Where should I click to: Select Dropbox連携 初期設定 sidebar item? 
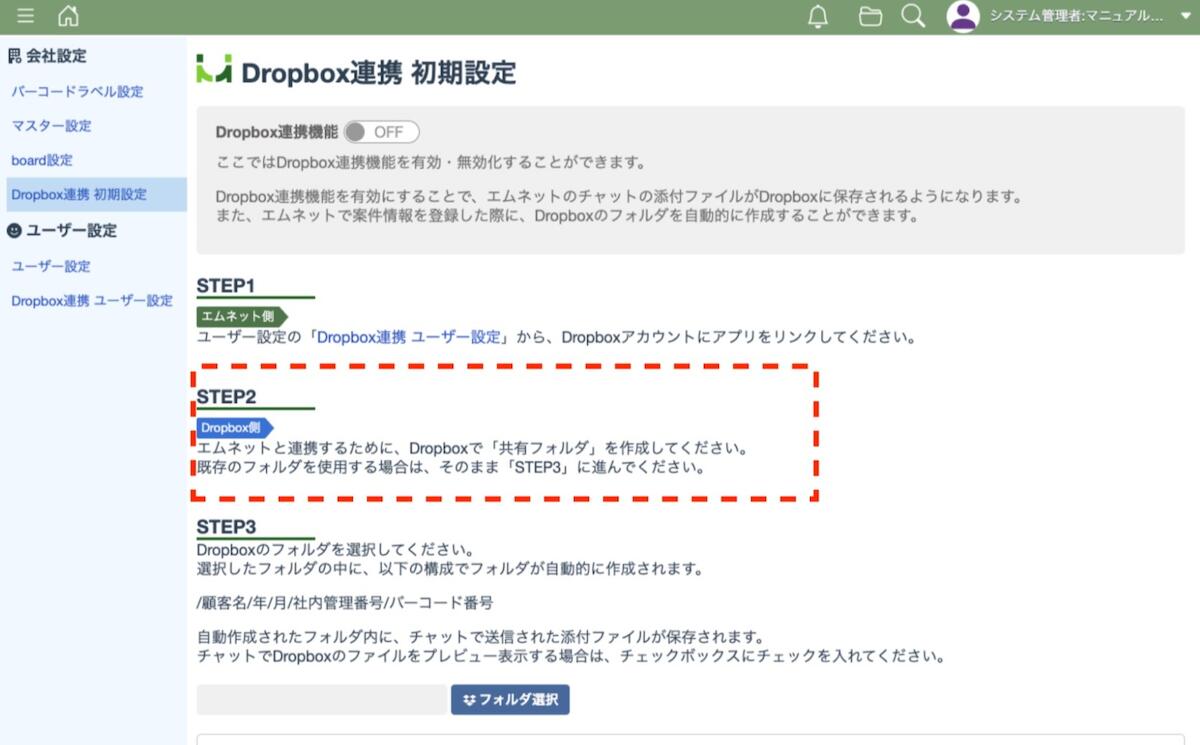click(x=79, y=195)
